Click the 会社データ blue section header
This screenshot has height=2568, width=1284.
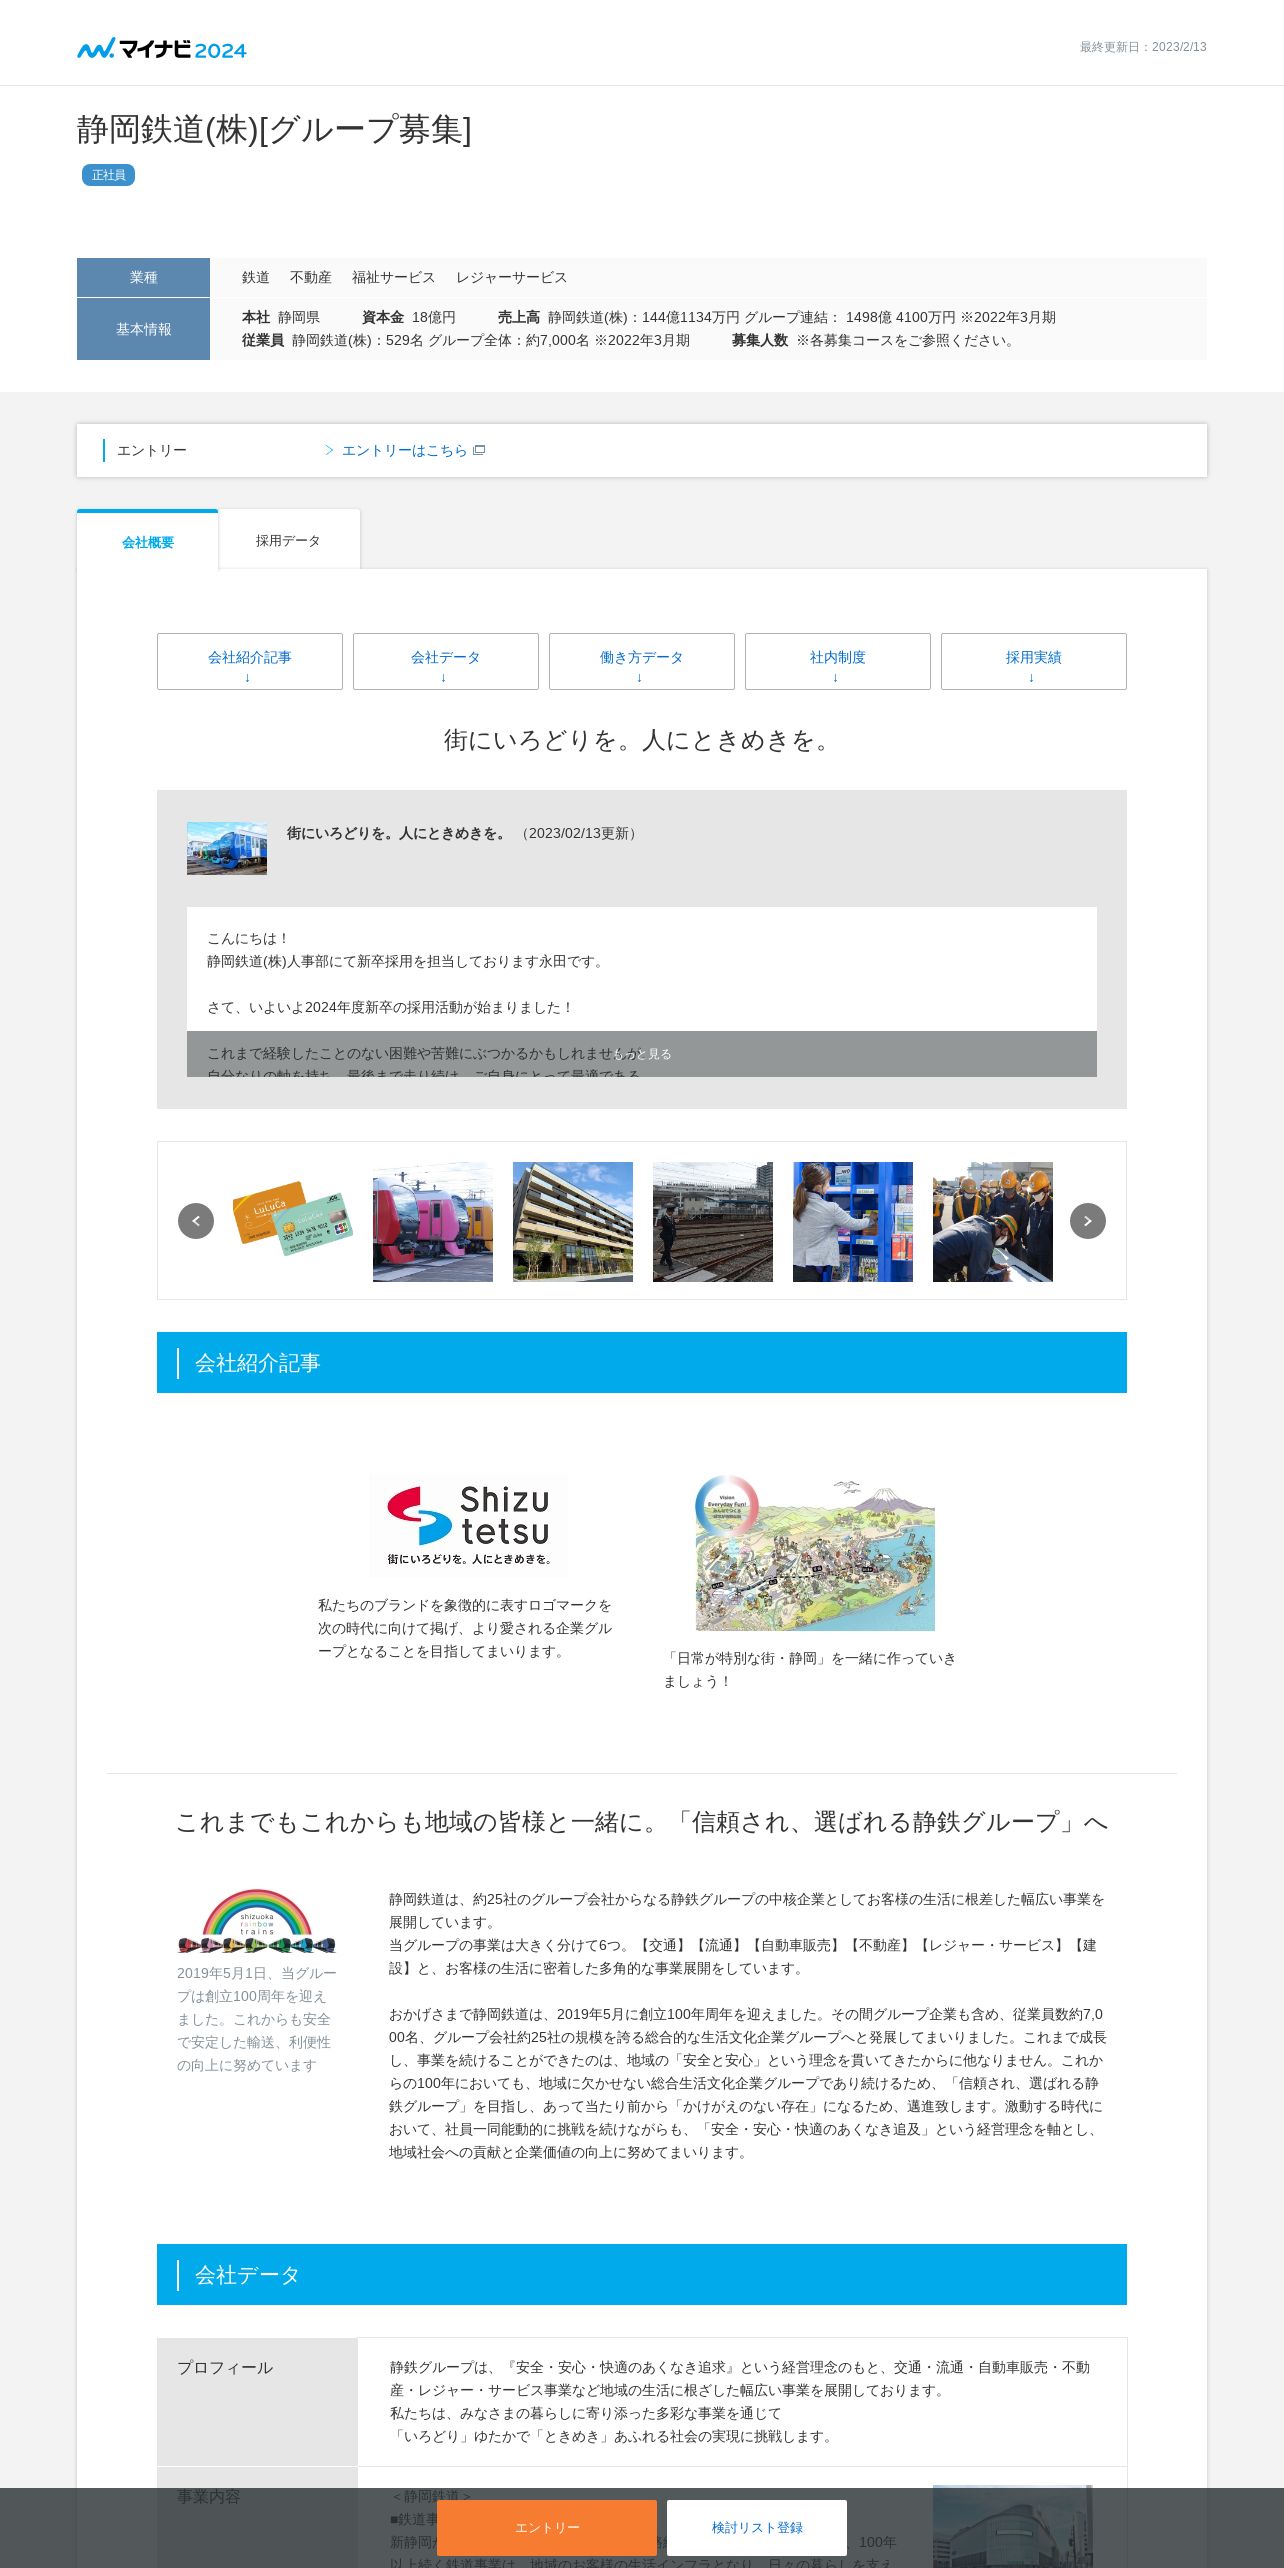pos(642,2274)
